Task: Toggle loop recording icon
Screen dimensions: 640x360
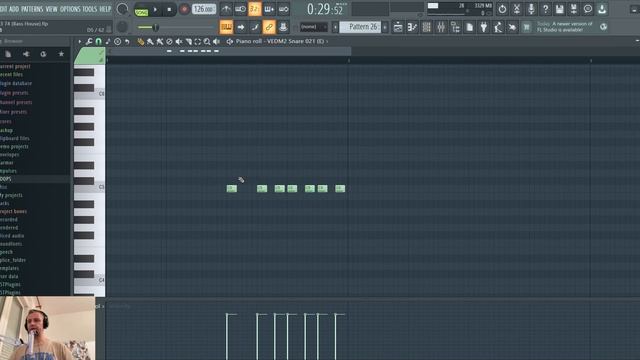Action: pos(283,9)
